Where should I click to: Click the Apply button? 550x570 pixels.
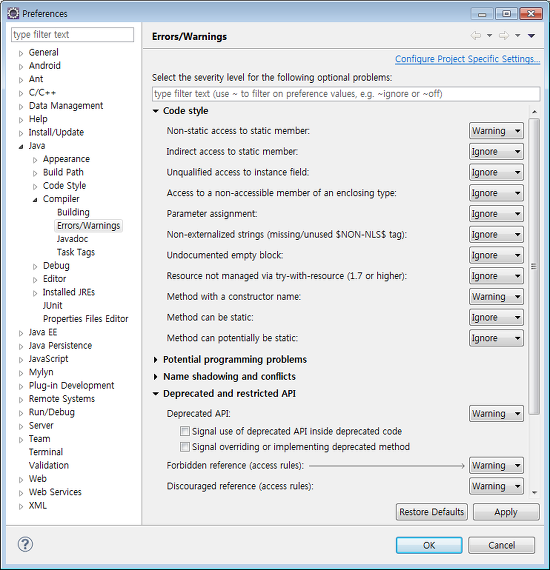click(506, 512)
